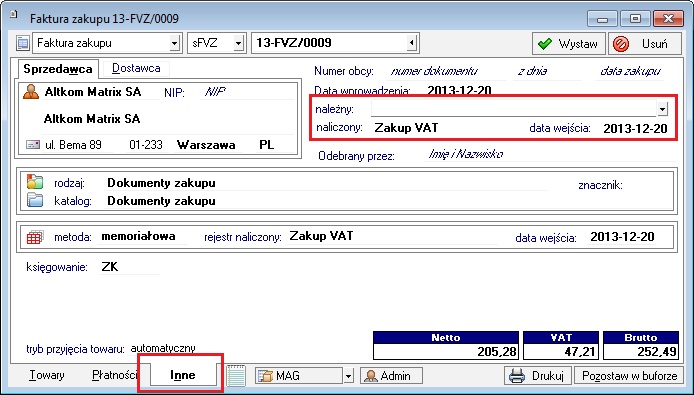Click the rejestr naliczony Zakup VAT value
This screenshot has height=395, width=694.
point(321,236)
